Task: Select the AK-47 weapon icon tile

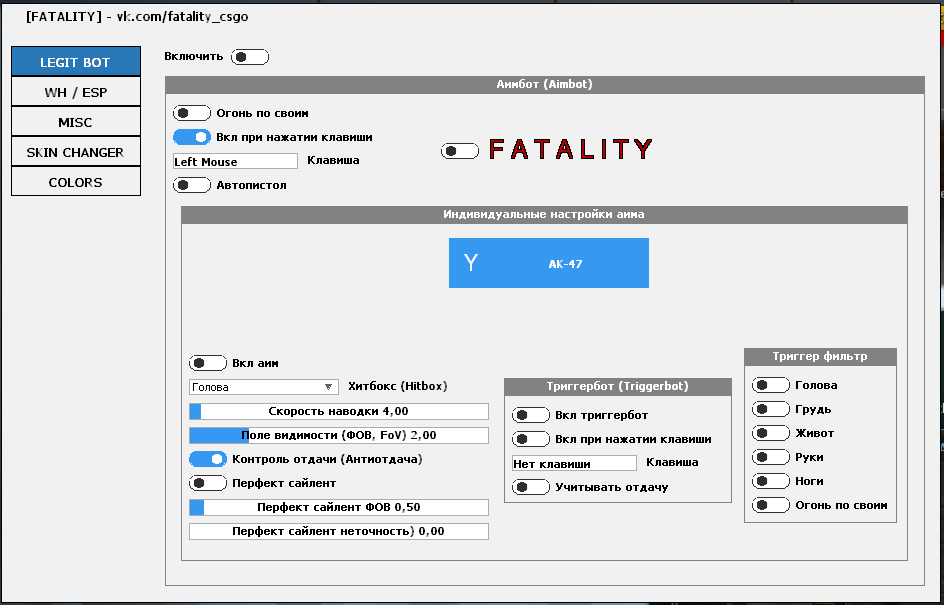Action: point(548,263)
